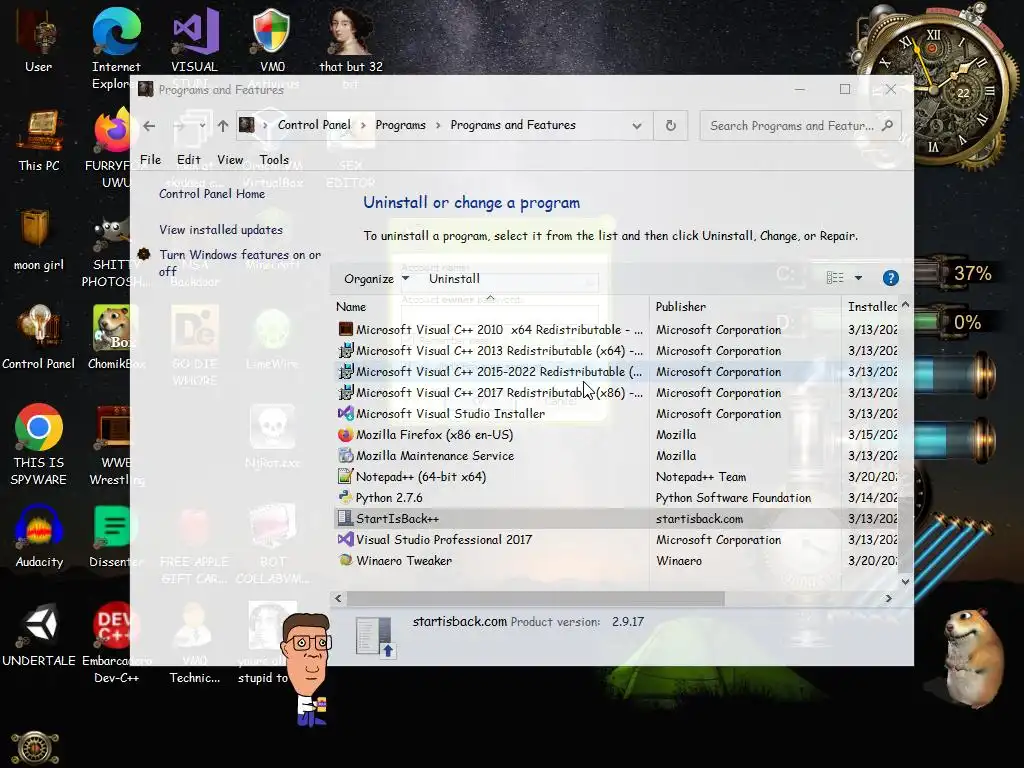Image resolution: width=1024 pixels, height=768 pixels.
Task: Click the search magnifier icon
Action: [x=887, y=125]
